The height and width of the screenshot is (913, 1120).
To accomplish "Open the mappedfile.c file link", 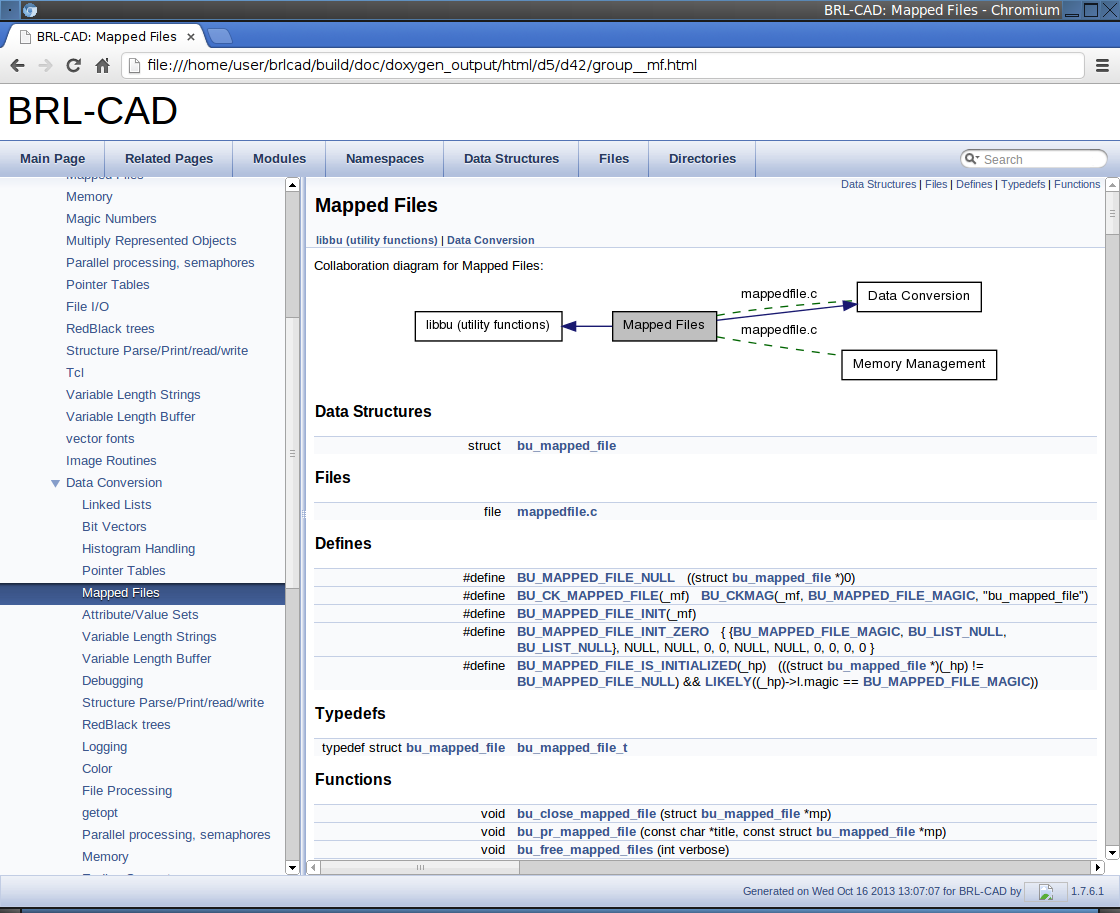I will [556, 512].
